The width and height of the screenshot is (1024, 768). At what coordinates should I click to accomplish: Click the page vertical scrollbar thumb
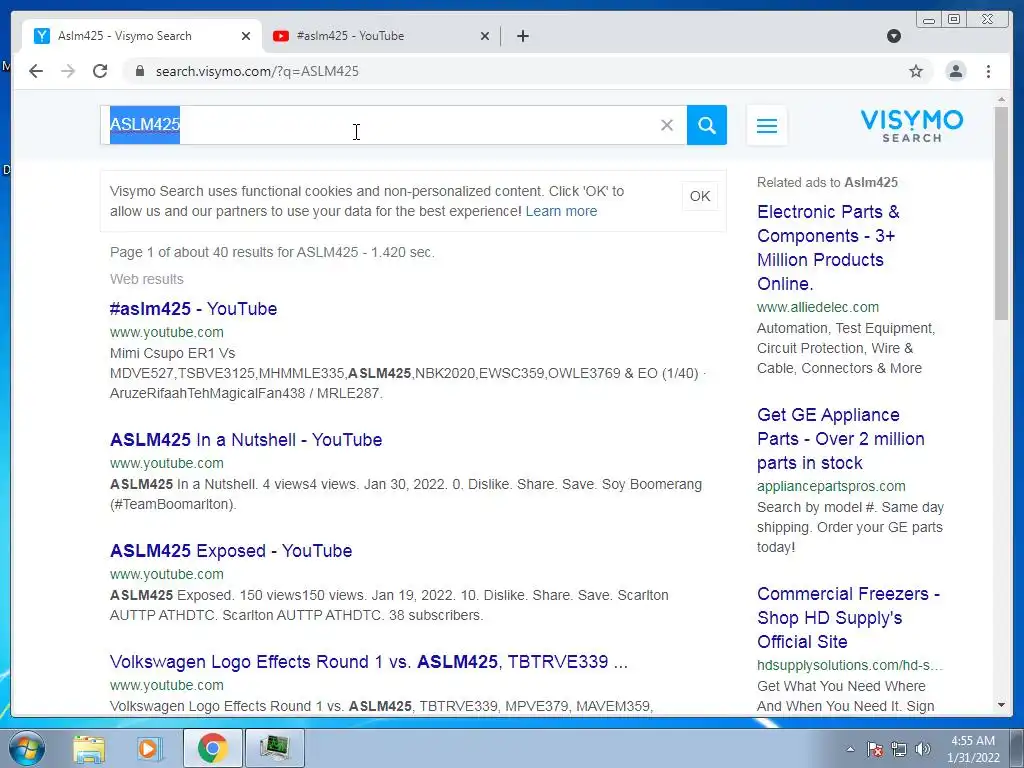[1001, 213]
